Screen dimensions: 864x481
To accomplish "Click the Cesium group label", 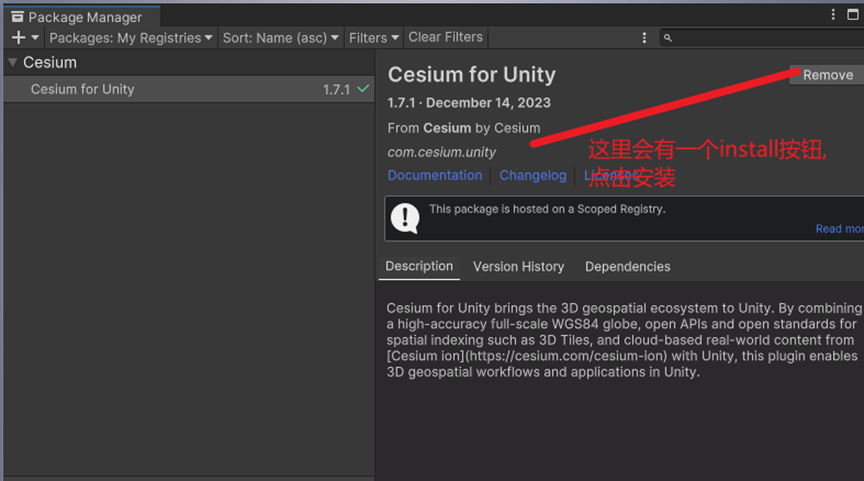I will click(x=50, y=62).
